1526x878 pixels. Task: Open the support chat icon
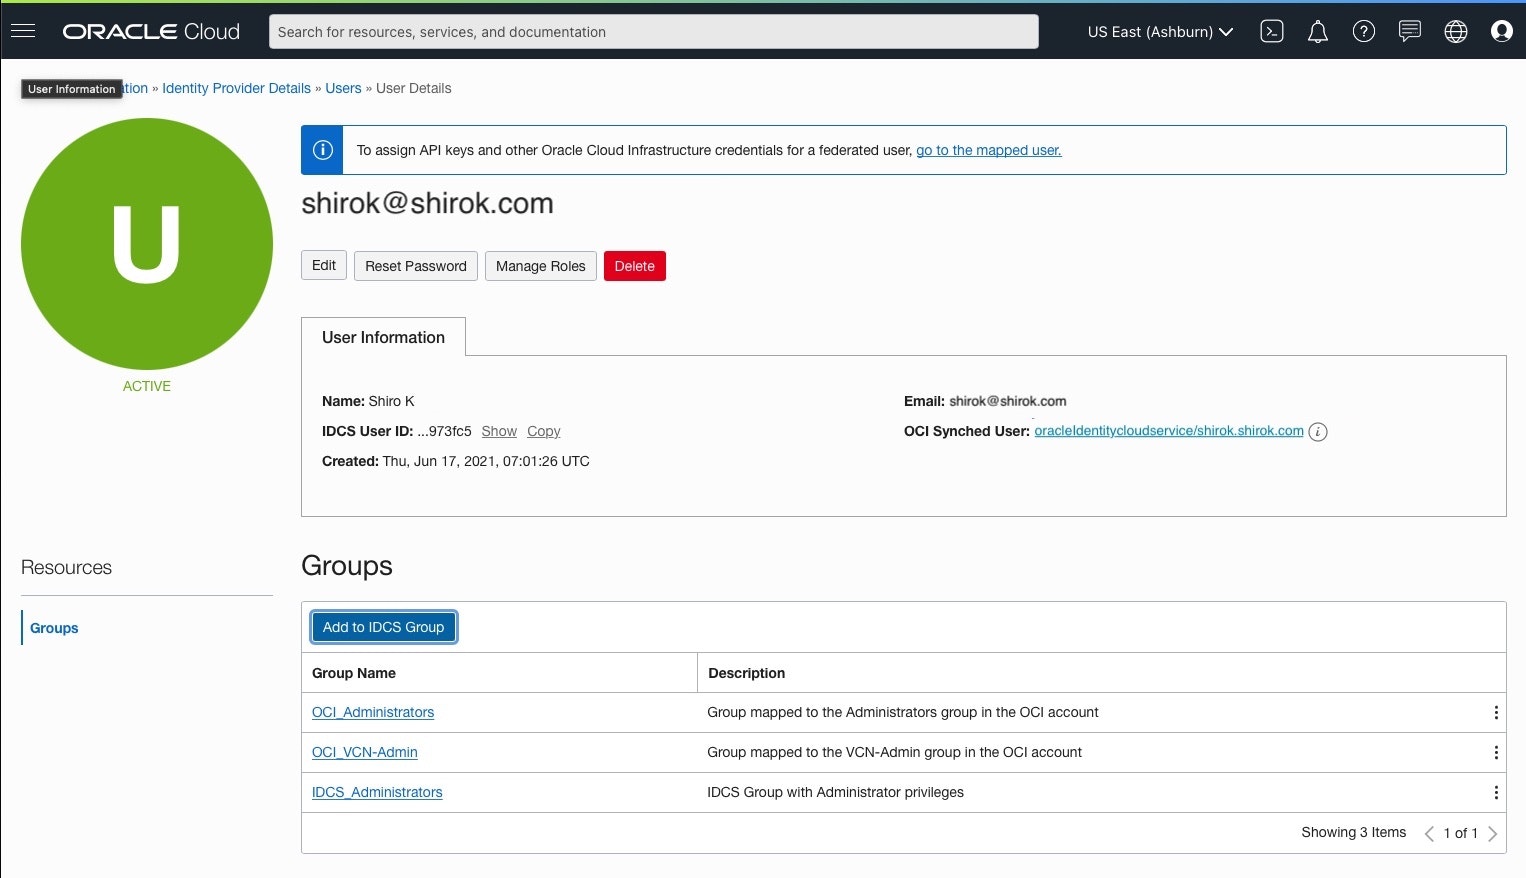point(1410,31)
